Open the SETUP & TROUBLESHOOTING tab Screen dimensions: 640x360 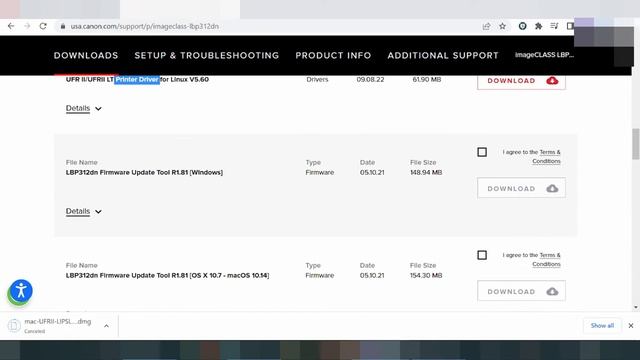point(207,56)
